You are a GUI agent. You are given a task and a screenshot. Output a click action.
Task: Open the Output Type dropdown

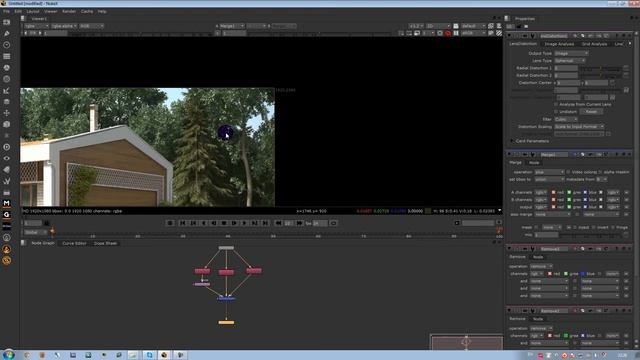pyautogui.click(x=571, y=53)
